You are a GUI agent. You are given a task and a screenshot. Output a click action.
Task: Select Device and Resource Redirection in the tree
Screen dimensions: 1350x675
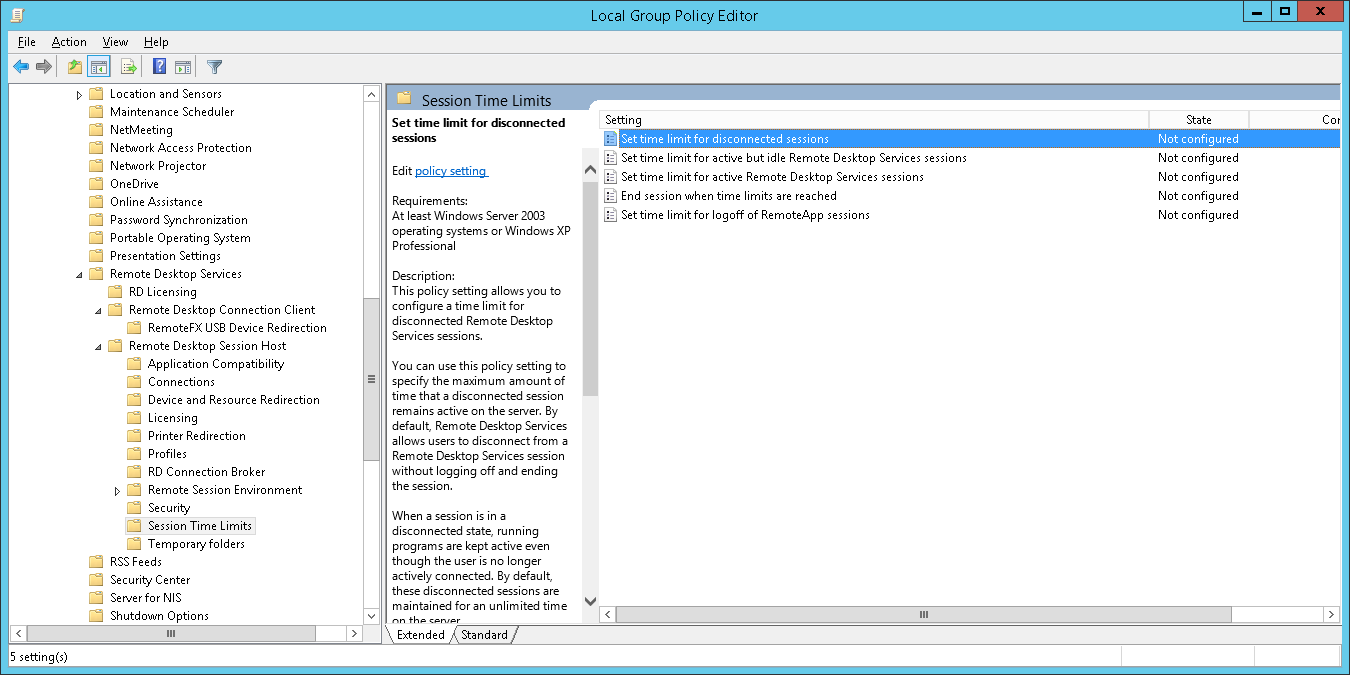click(x=234, y=400)
